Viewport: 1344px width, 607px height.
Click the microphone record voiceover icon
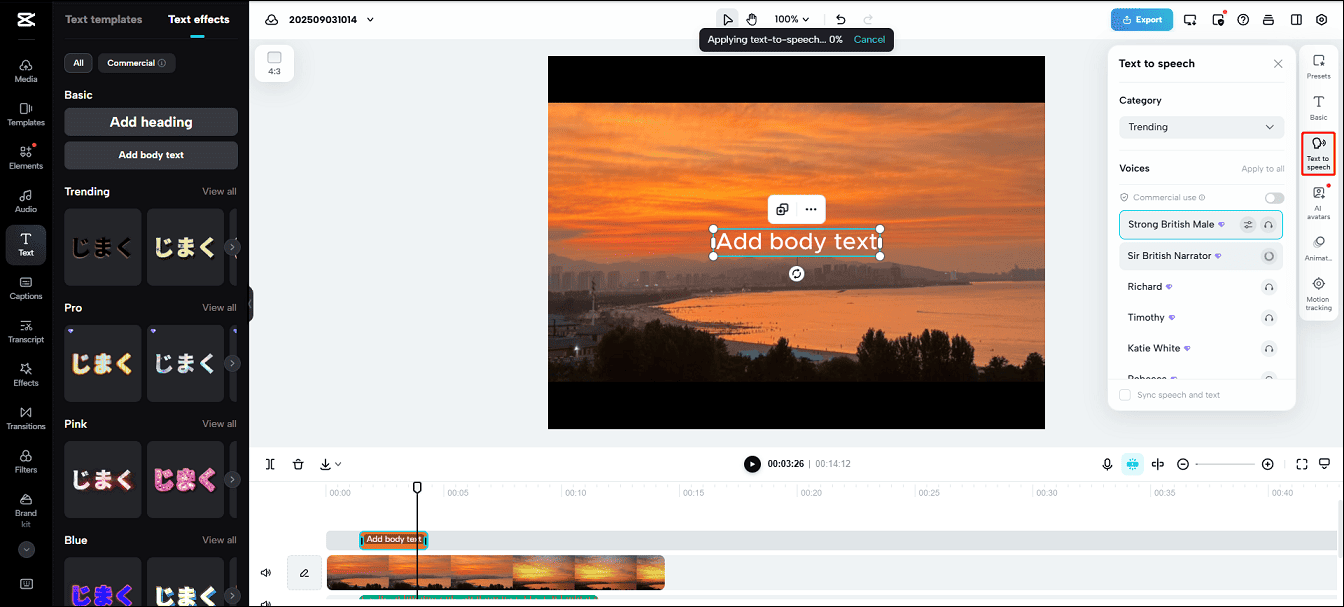tap(1108, 464)
